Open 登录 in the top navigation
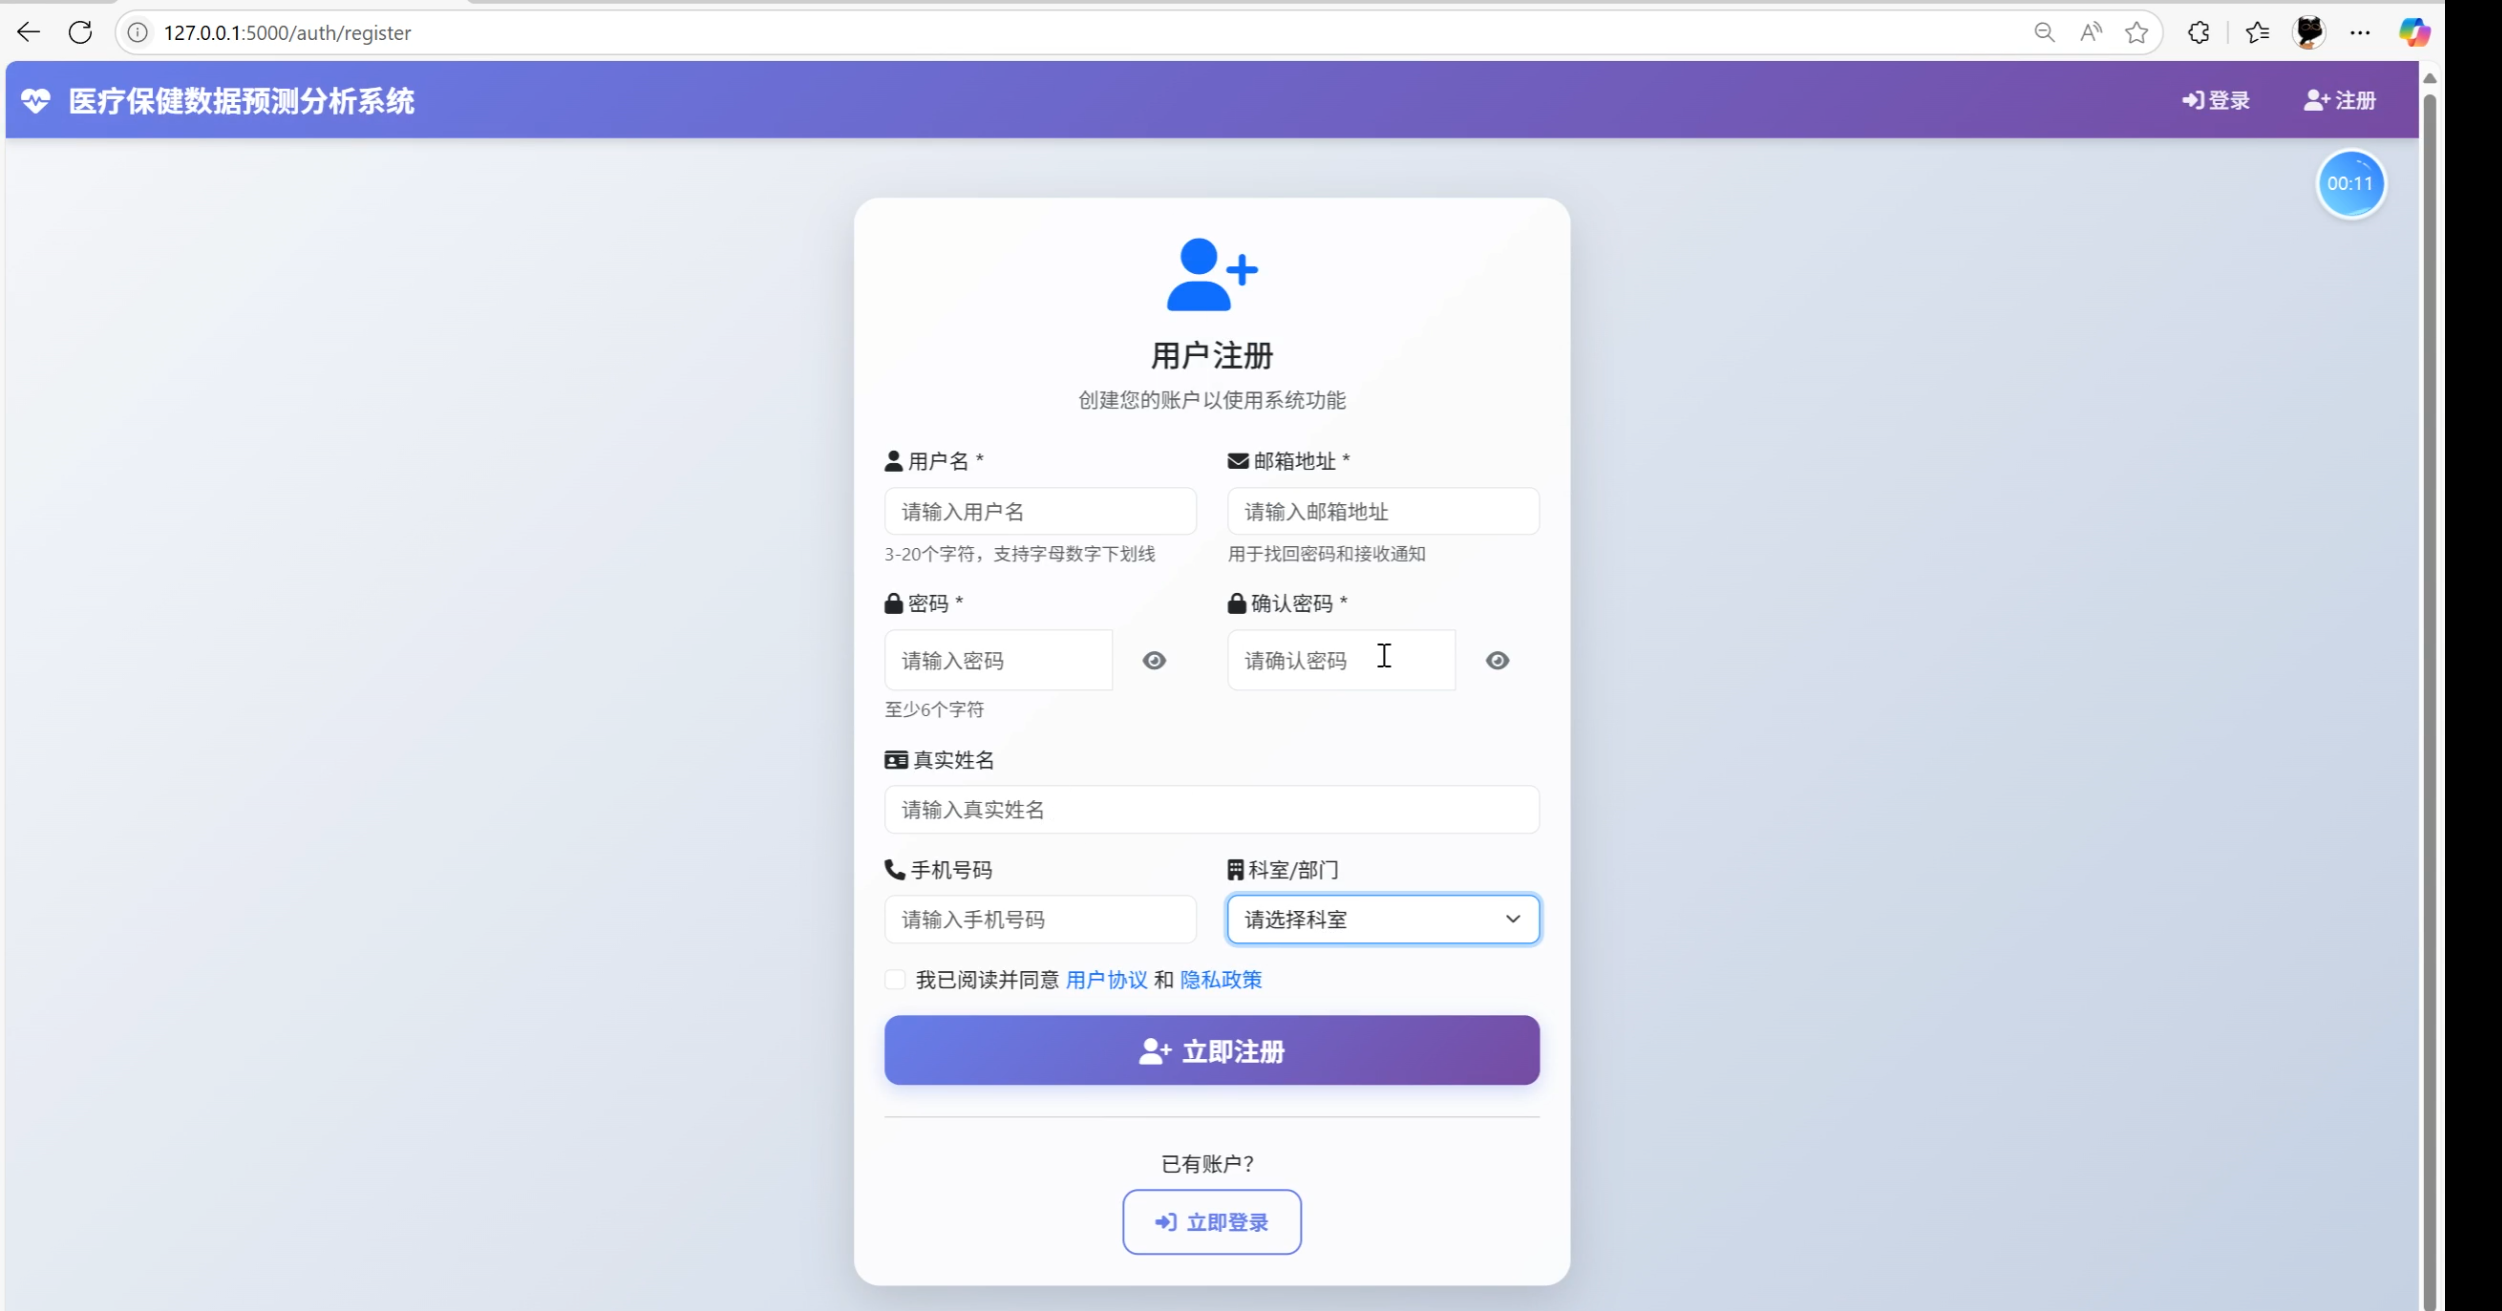This screenshot has width=2502, height=1311. (2216, 100)
